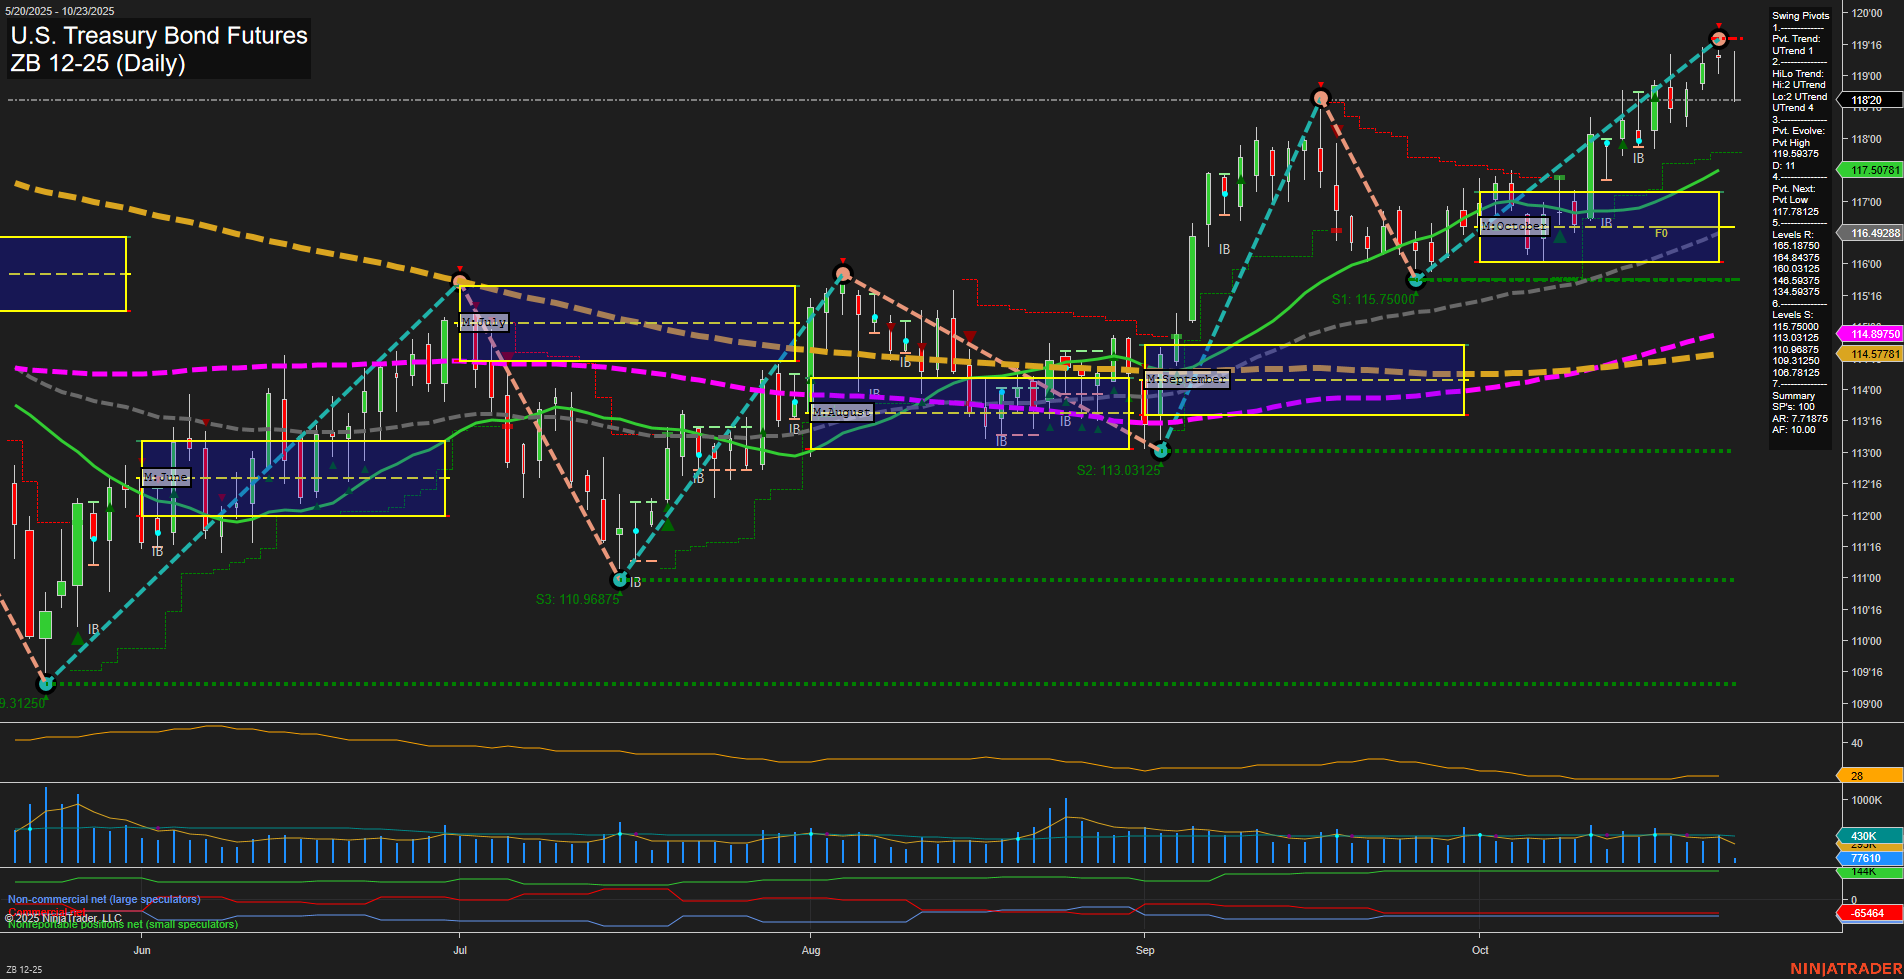Screen dimensions: 1904x979
Task: Select the M:September month label
Action: (x=1186, y=379)
